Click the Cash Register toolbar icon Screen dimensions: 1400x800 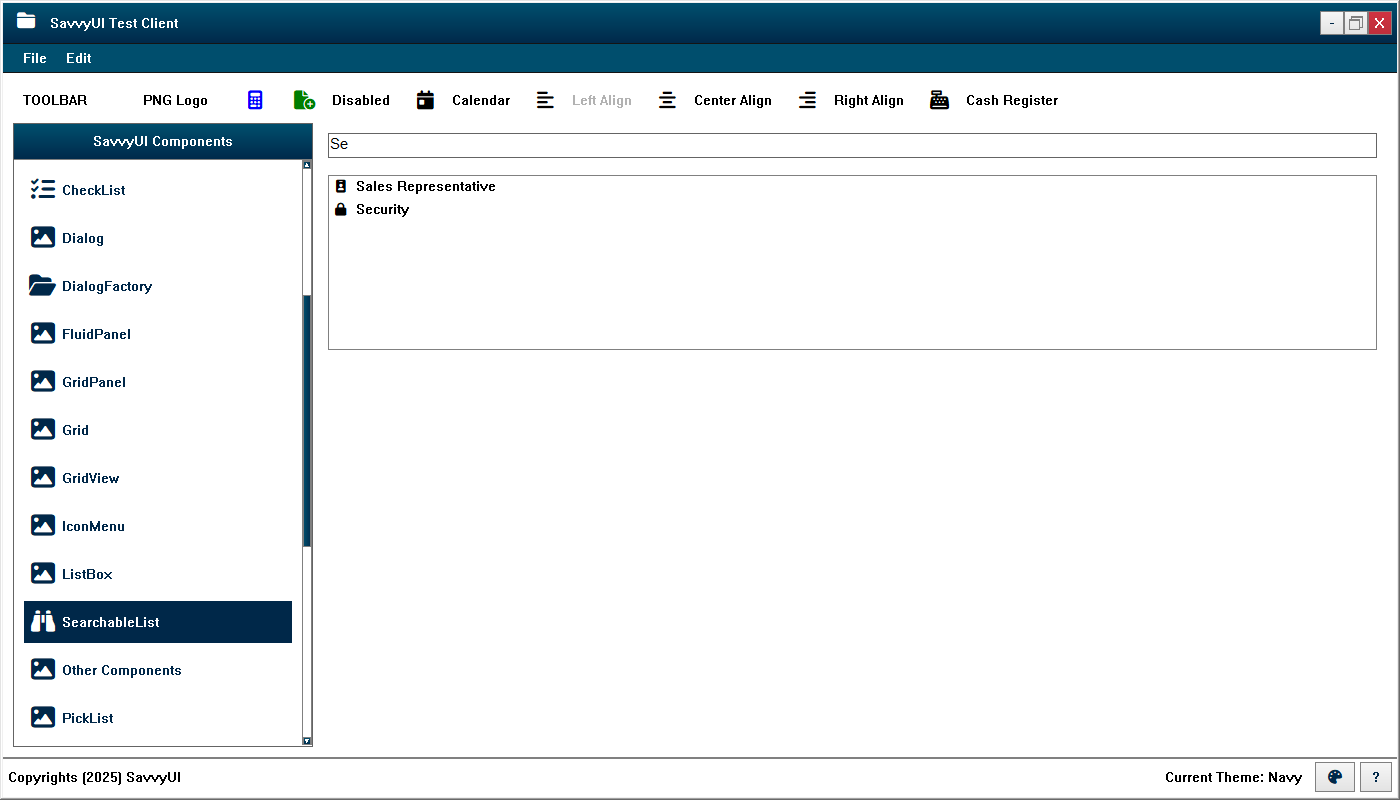coord(939,100)
